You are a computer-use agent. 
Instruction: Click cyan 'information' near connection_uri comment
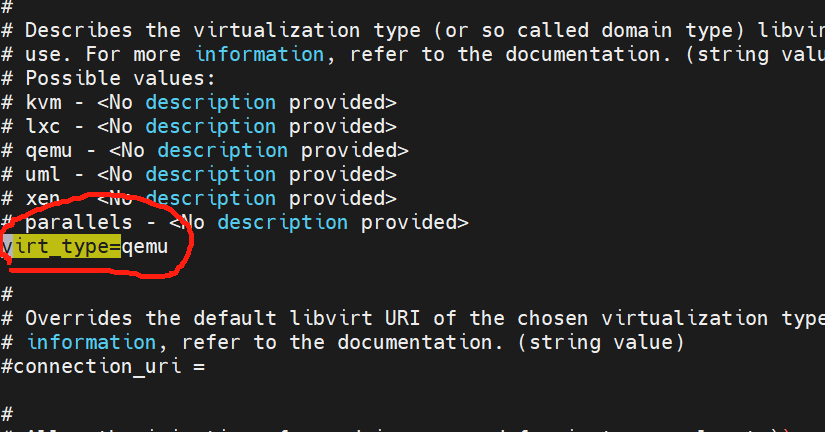click(x=92, y=343)
